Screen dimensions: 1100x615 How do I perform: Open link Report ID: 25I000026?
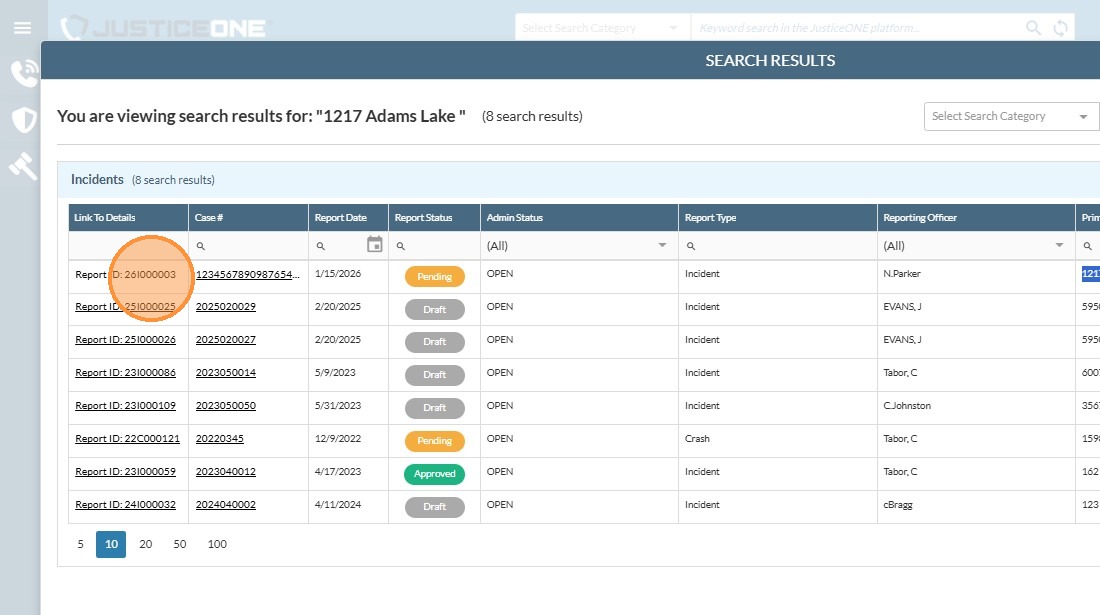126,339
